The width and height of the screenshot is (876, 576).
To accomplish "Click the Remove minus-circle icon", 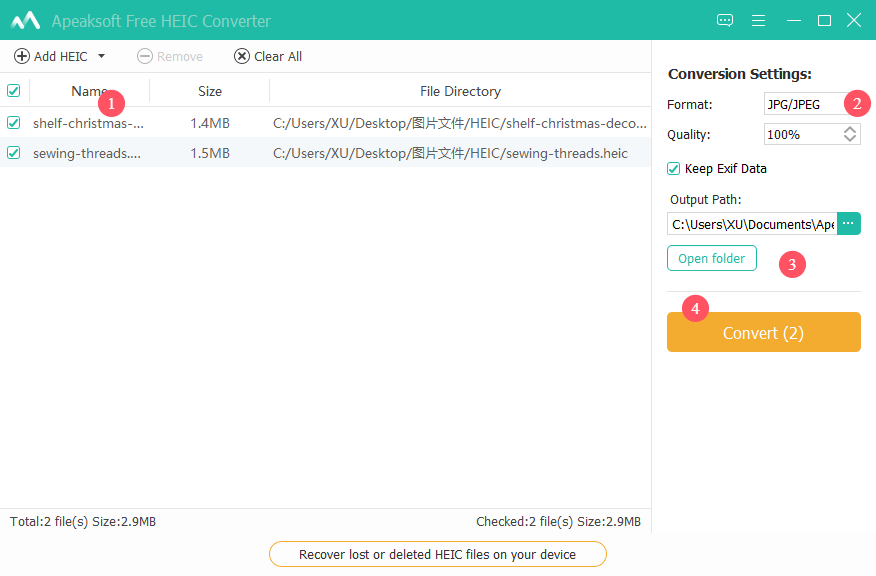I will (x=144, y=56).
